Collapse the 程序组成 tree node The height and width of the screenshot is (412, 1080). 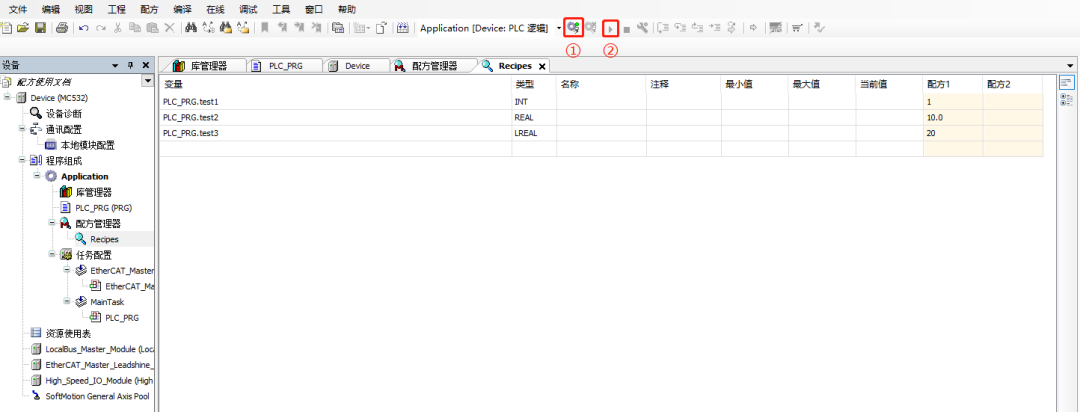(x=22, y=161)
